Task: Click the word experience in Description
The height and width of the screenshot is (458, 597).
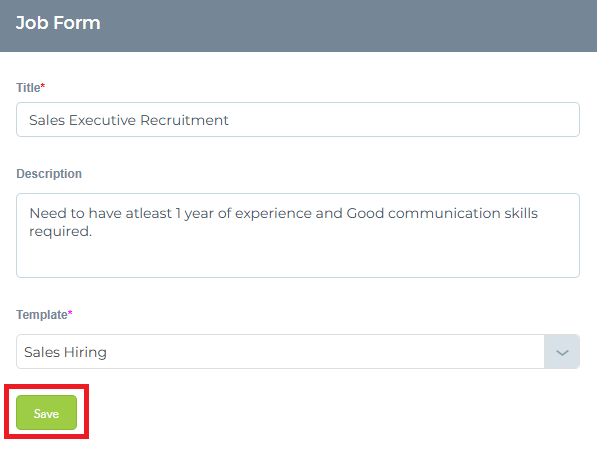Action: [x=273, y=213]
